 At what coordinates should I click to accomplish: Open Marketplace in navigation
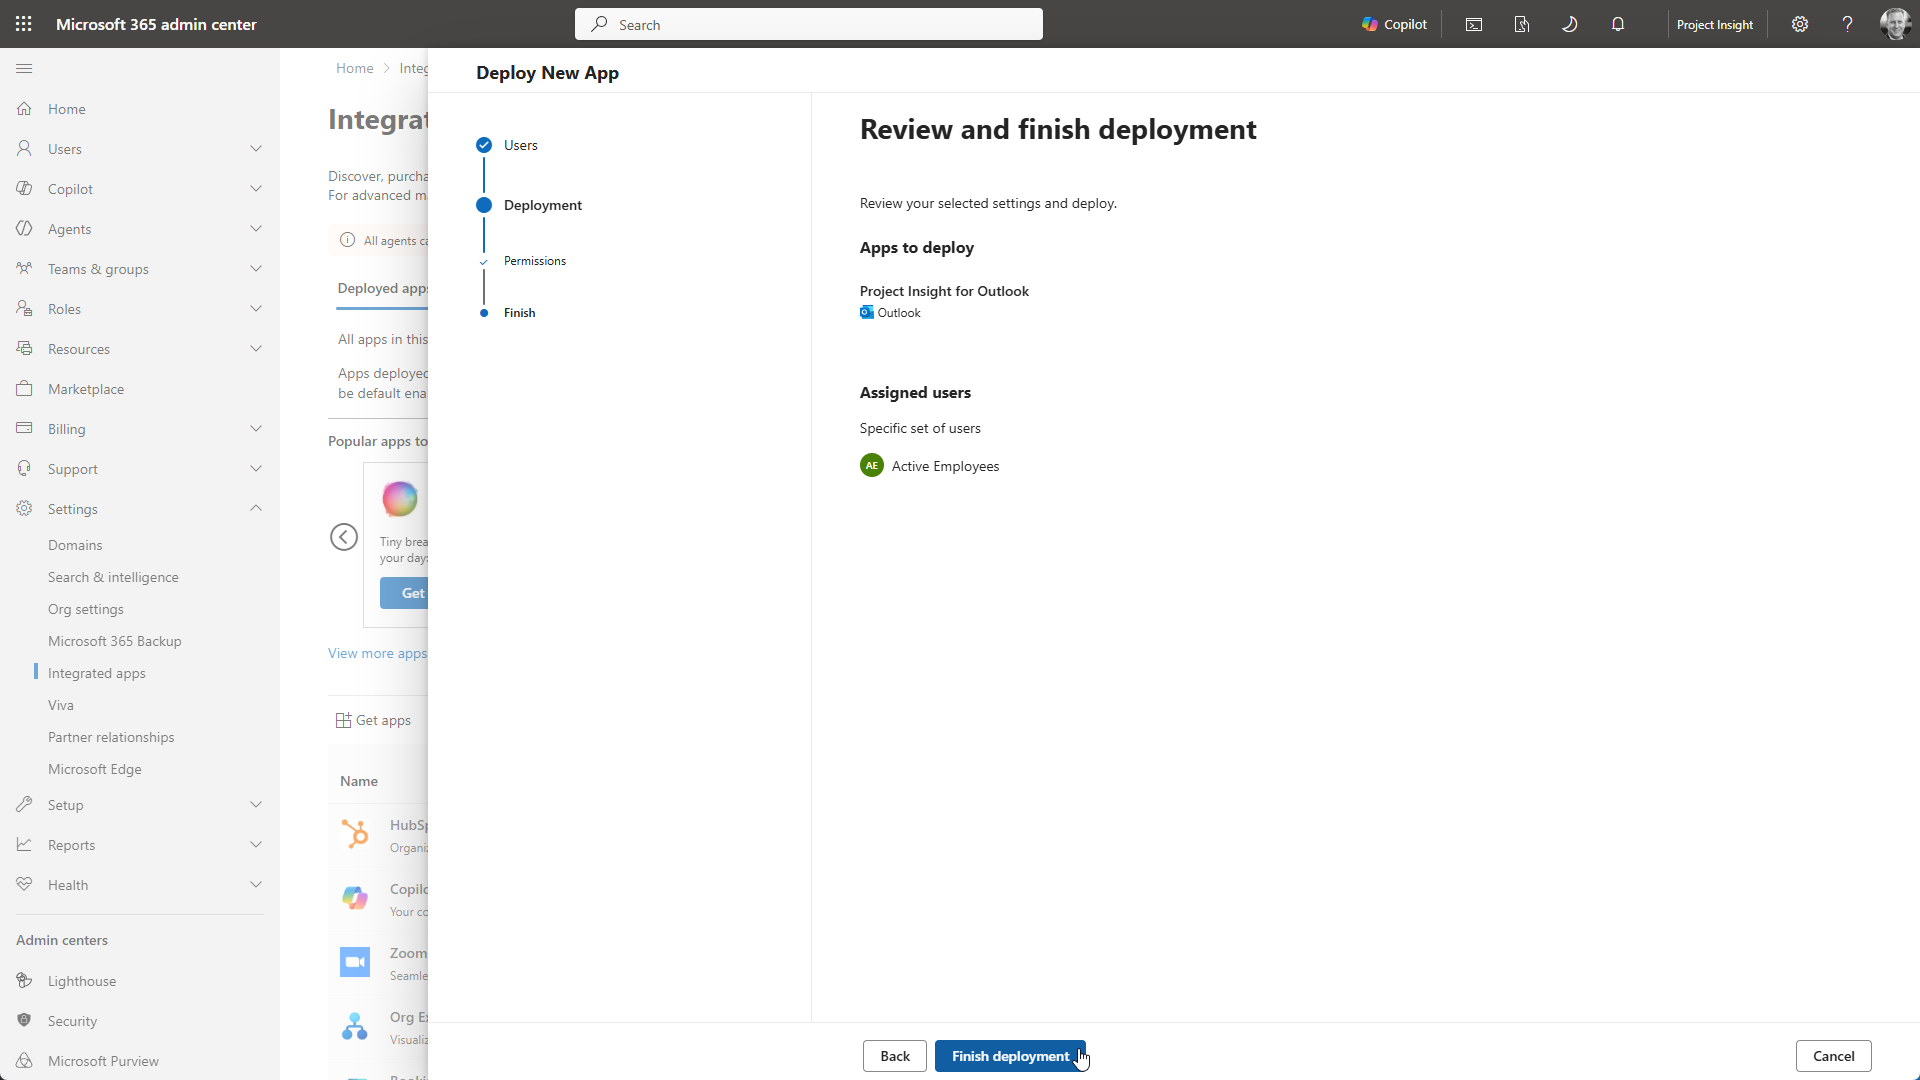[86, 389]
